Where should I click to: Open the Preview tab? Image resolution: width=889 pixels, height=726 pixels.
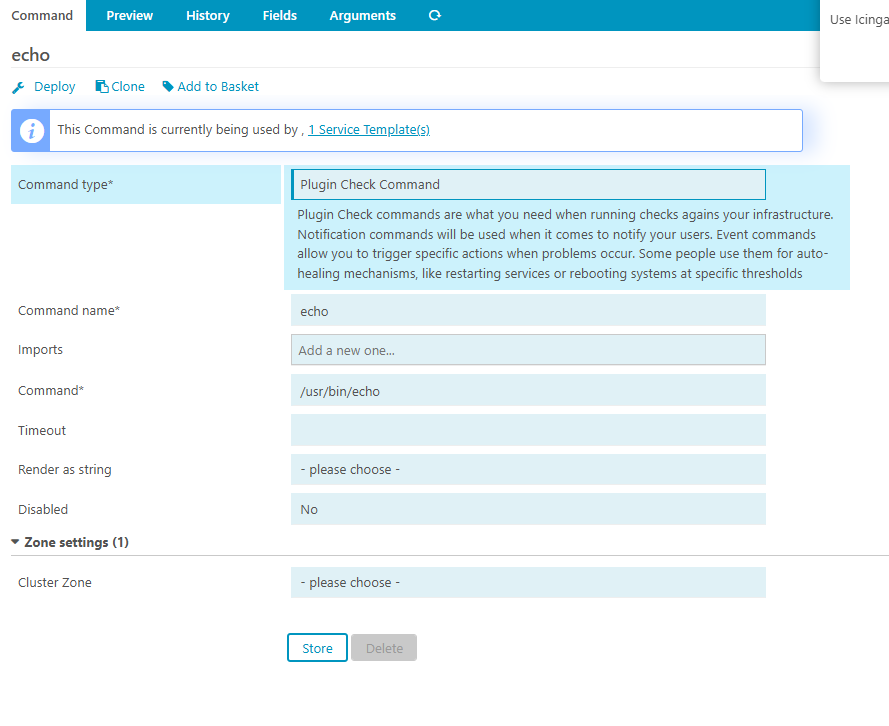(x=130, y=15)
